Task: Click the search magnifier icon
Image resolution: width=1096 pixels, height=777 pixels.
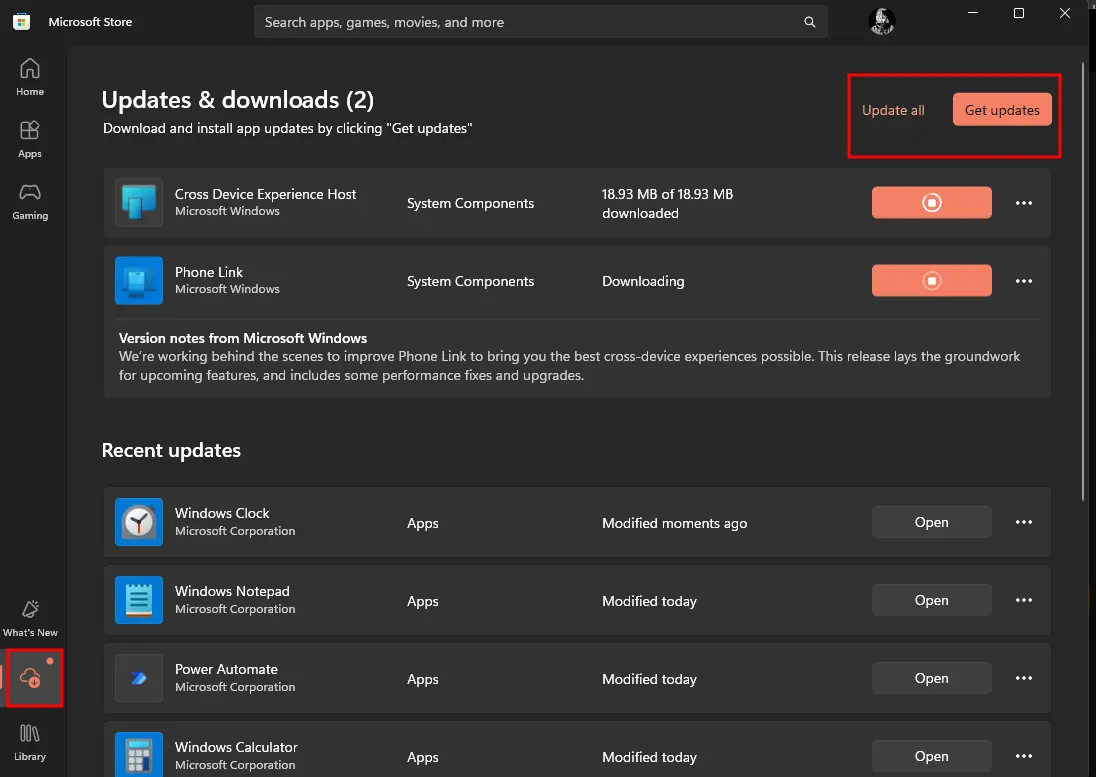Action: click(x=809, y=22)
